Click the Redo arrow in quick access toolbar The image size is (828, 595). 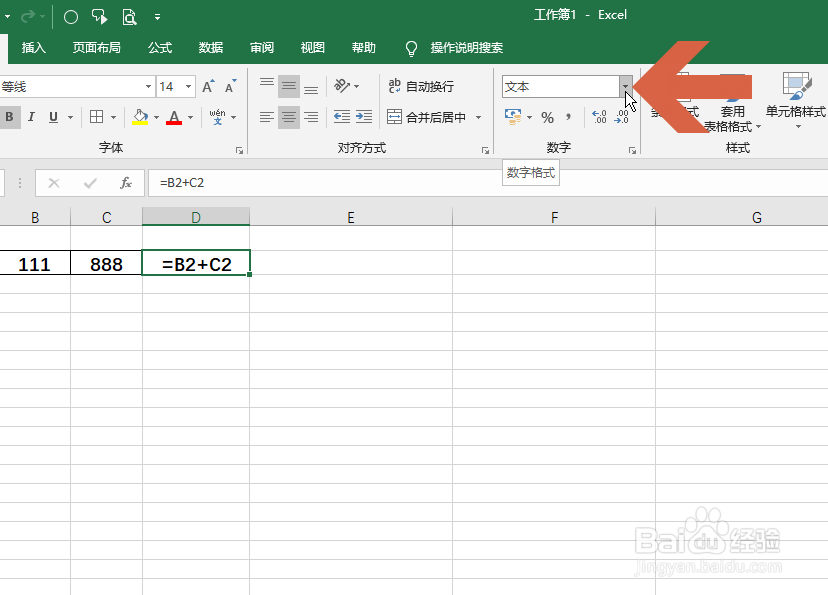27,17
